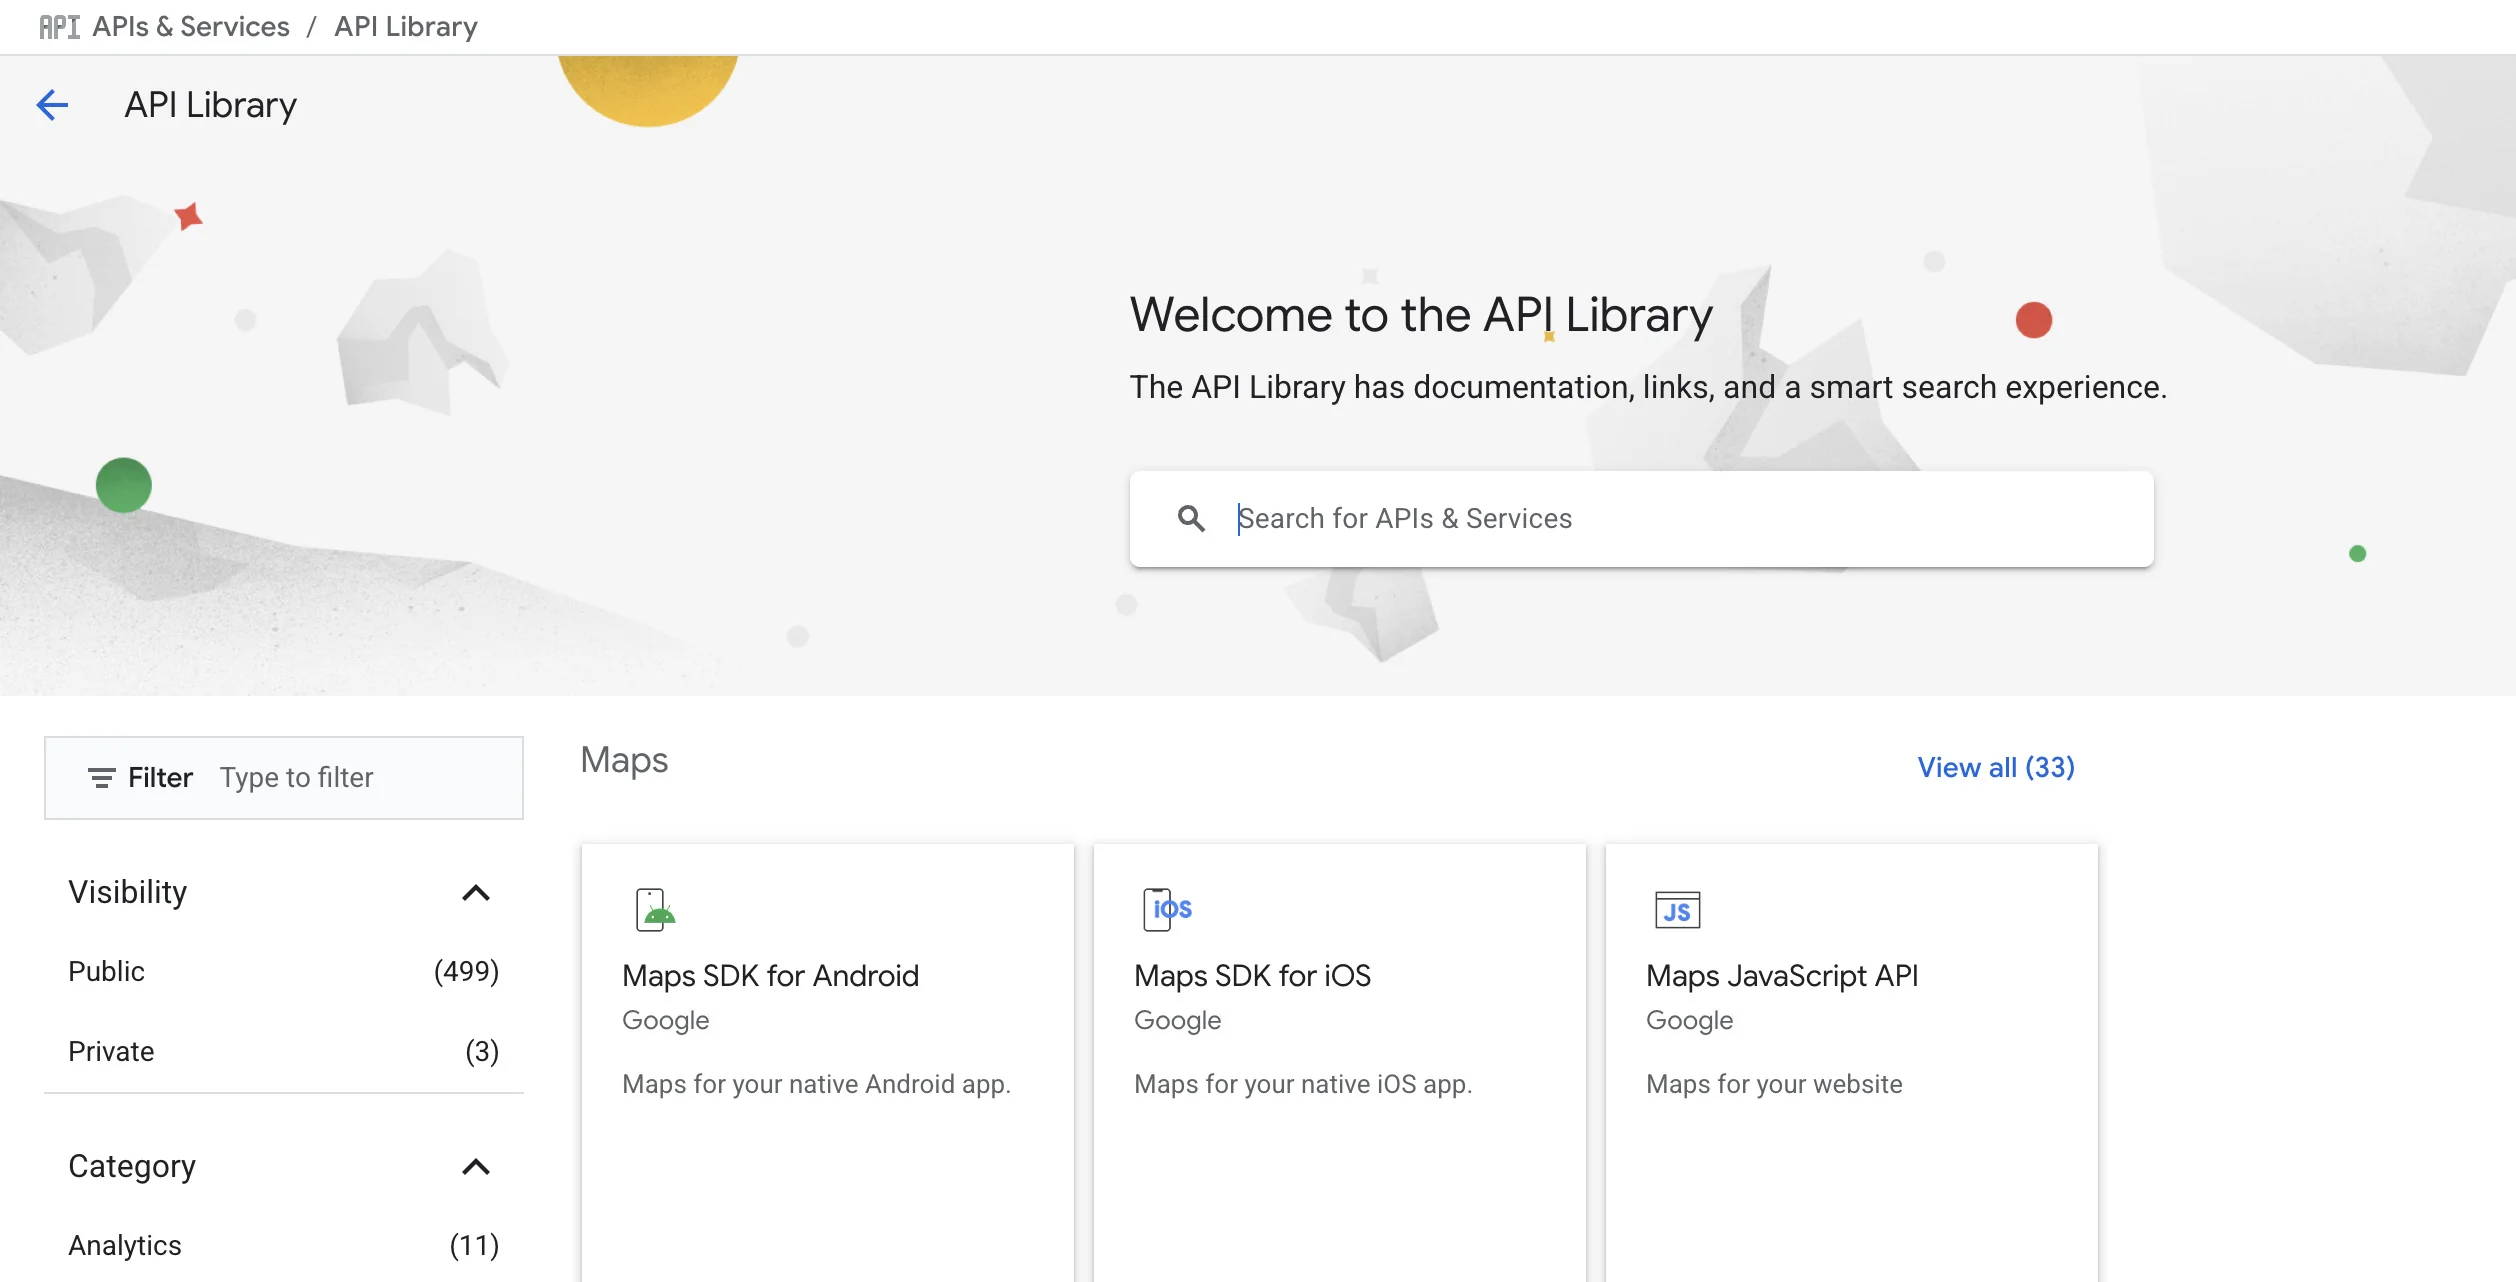Open Maps JavaScript API card title
This screenshot has height=1282, width=2516.
[x=1782, y=975]
